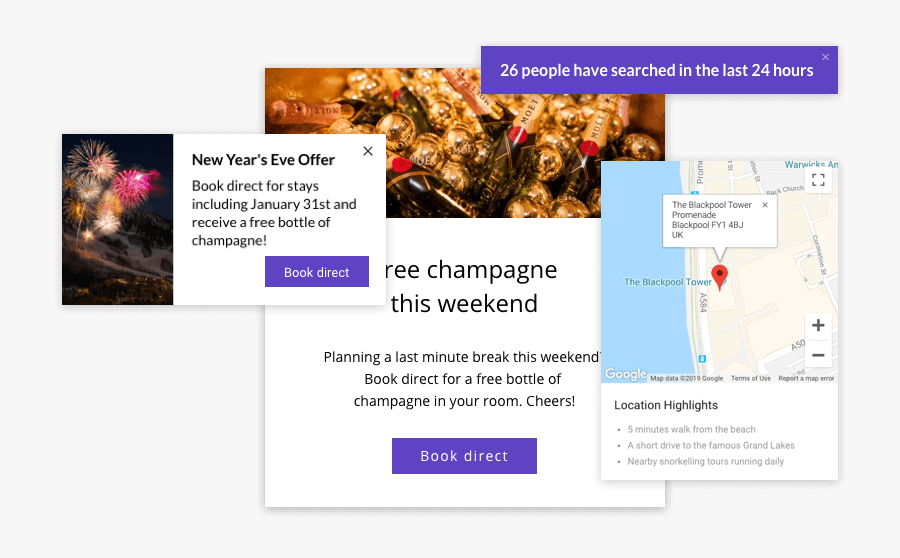Zoom out on the map

[x=818, y=355]
